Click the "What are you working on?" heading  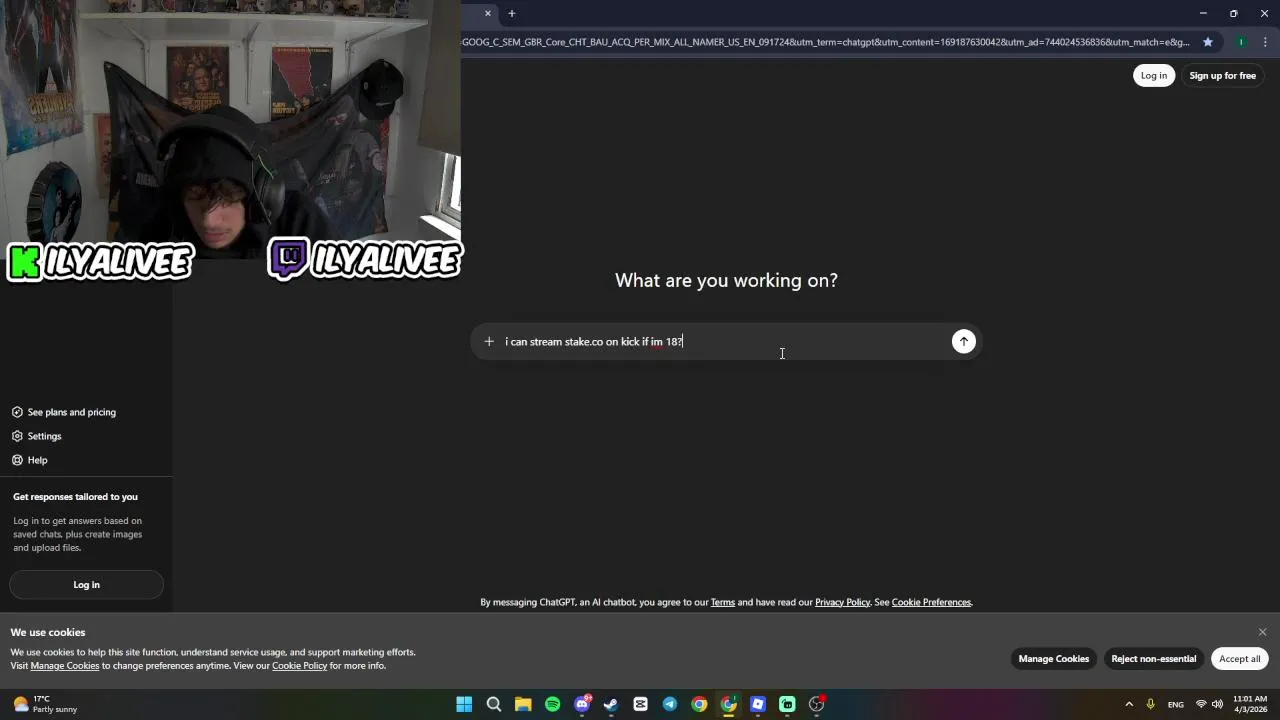[726, 280]
